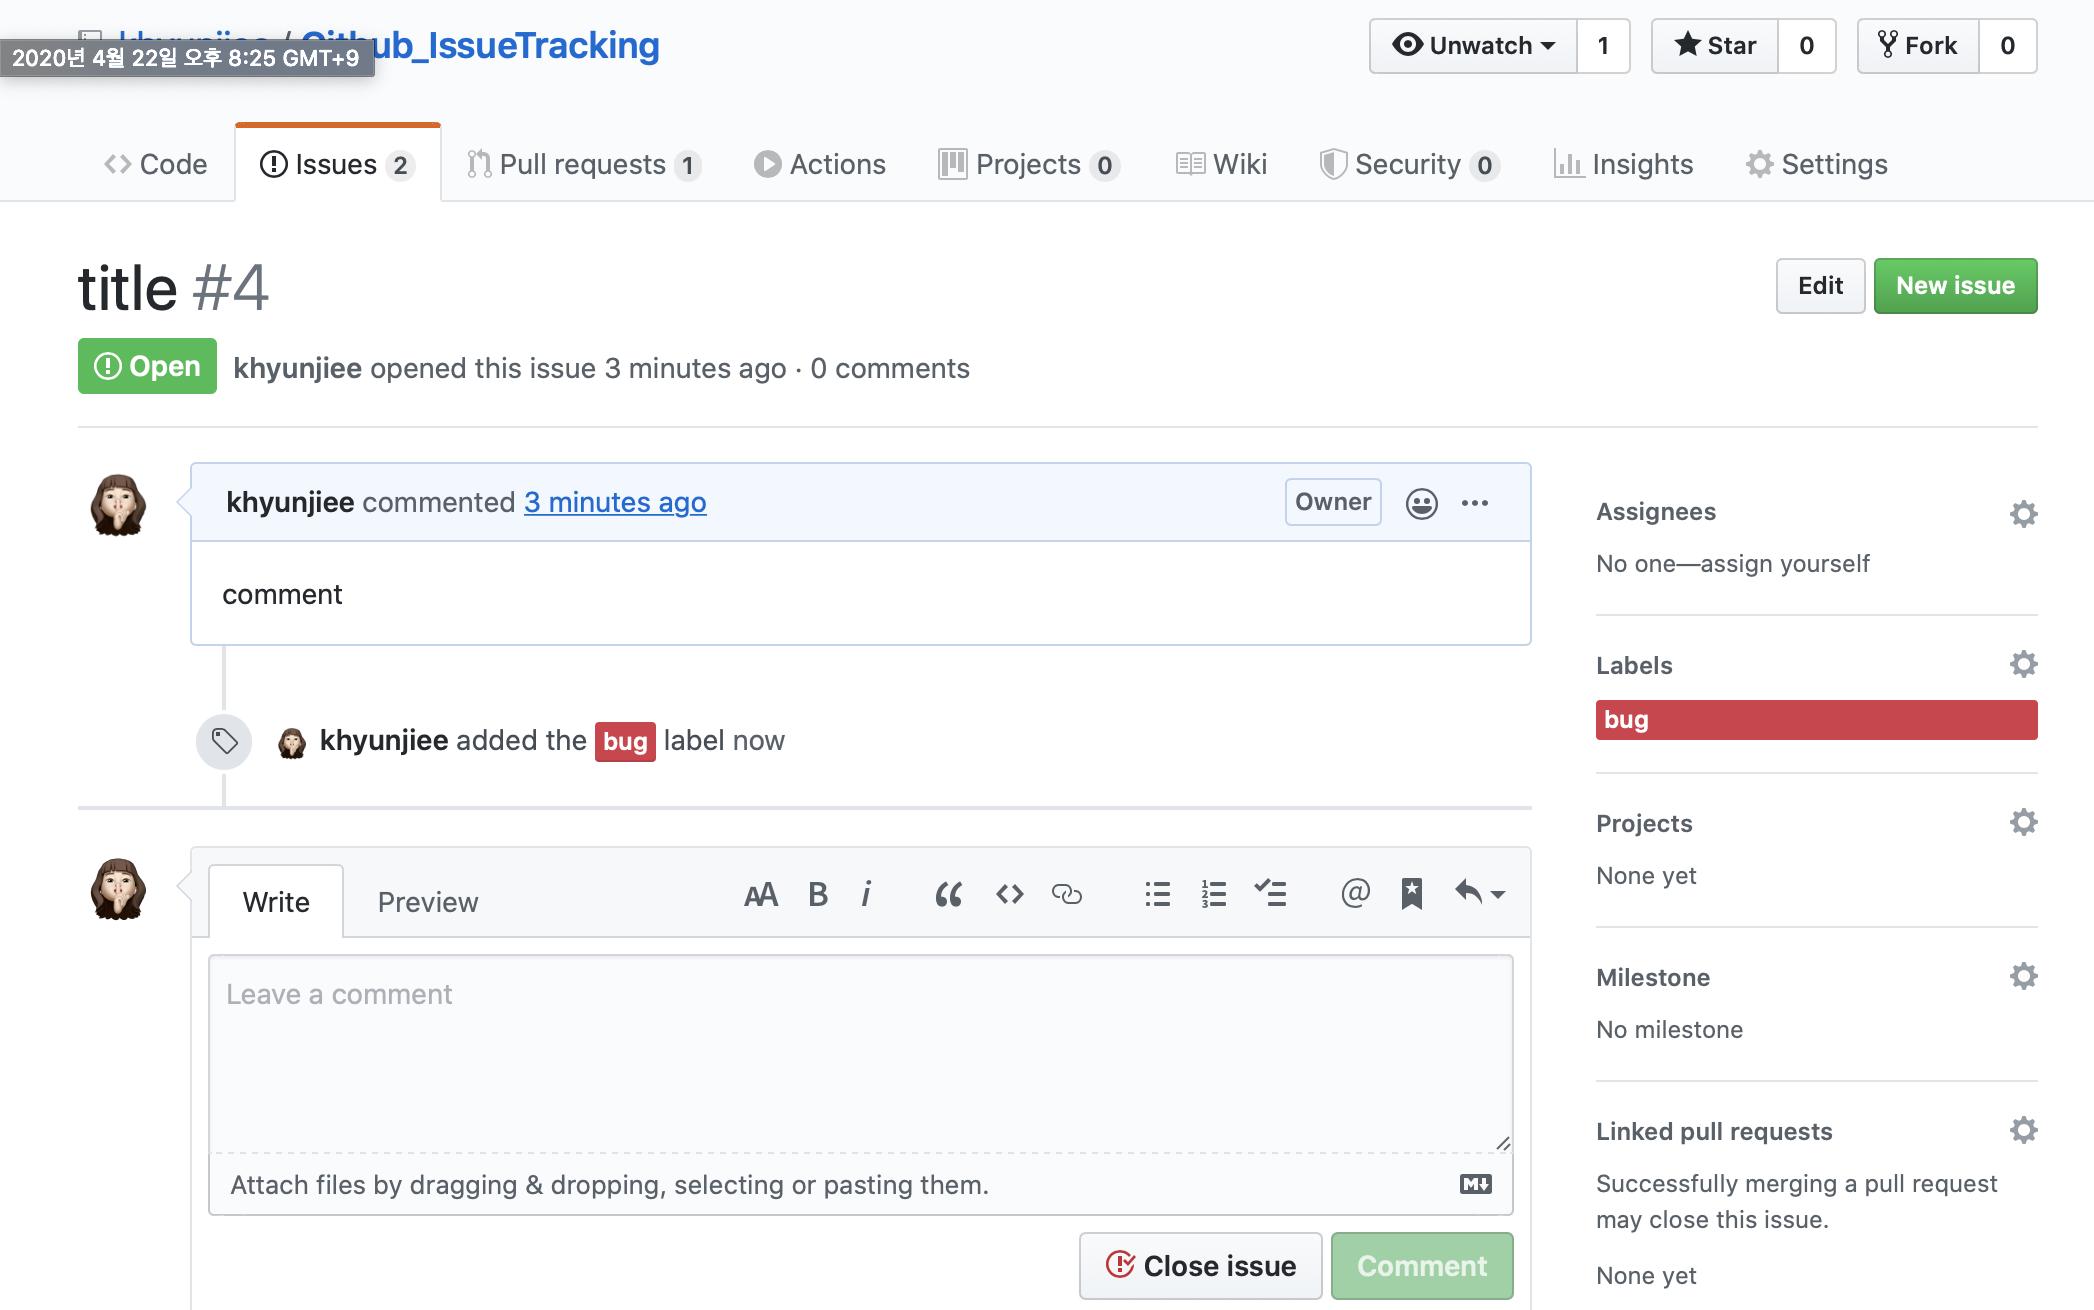Click the red bug label in the sidebar

tap(1815, 720)
